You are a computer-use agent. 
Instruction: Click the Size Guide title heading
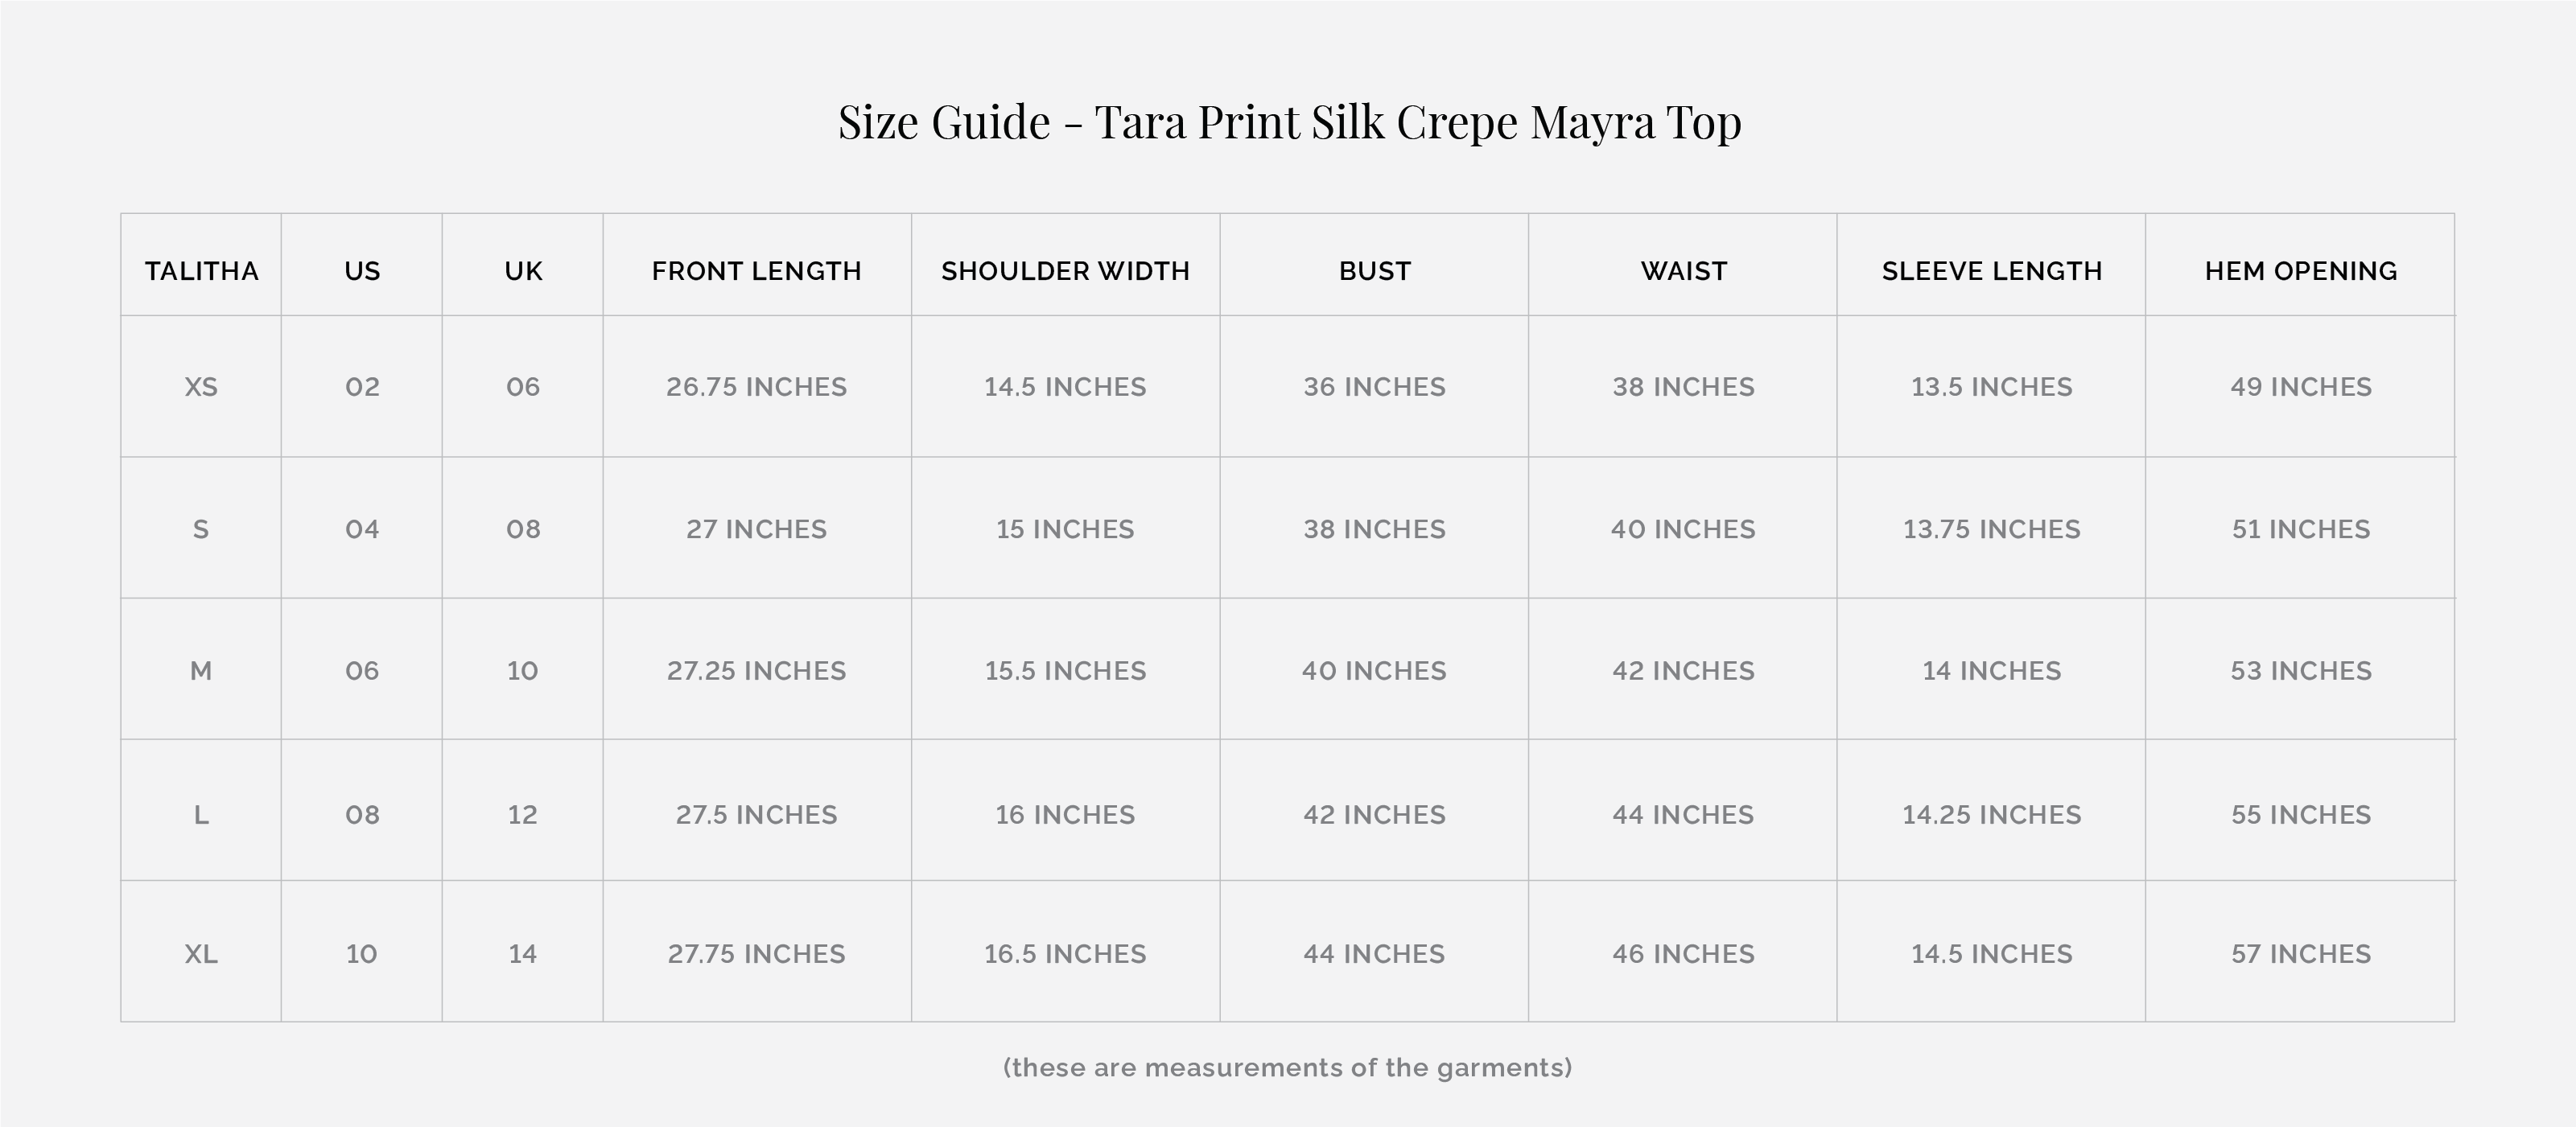tap(1289, 122)
